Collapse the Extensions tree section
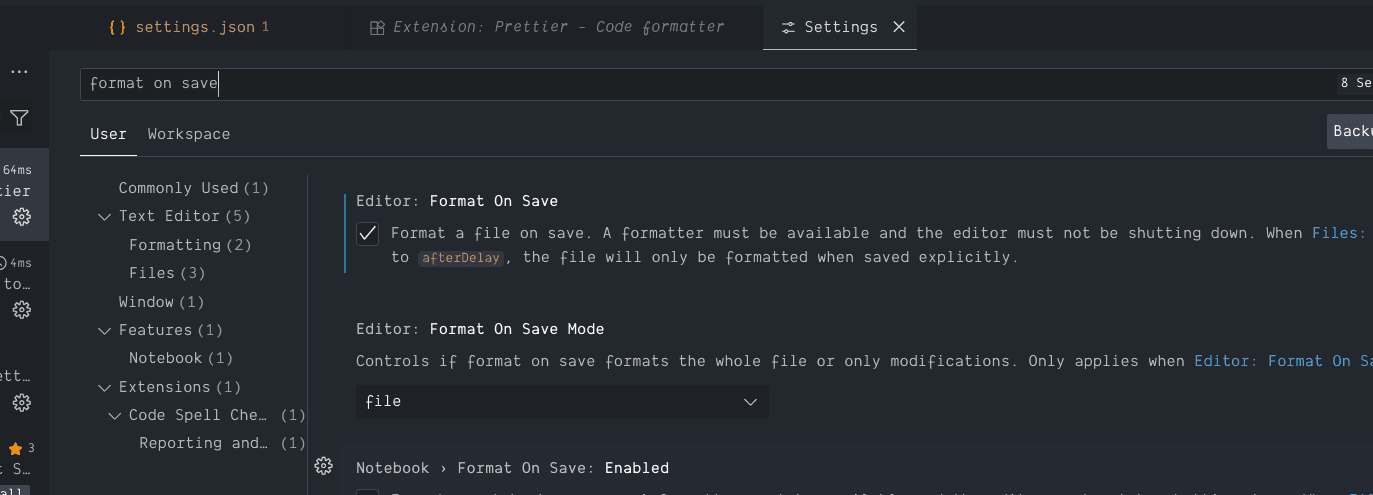 (105, 387)
